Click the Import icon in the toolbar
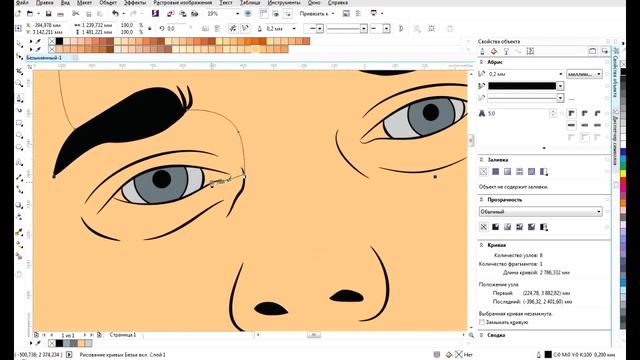This screenshot has height=360, width=640. [x=171, y=13]
